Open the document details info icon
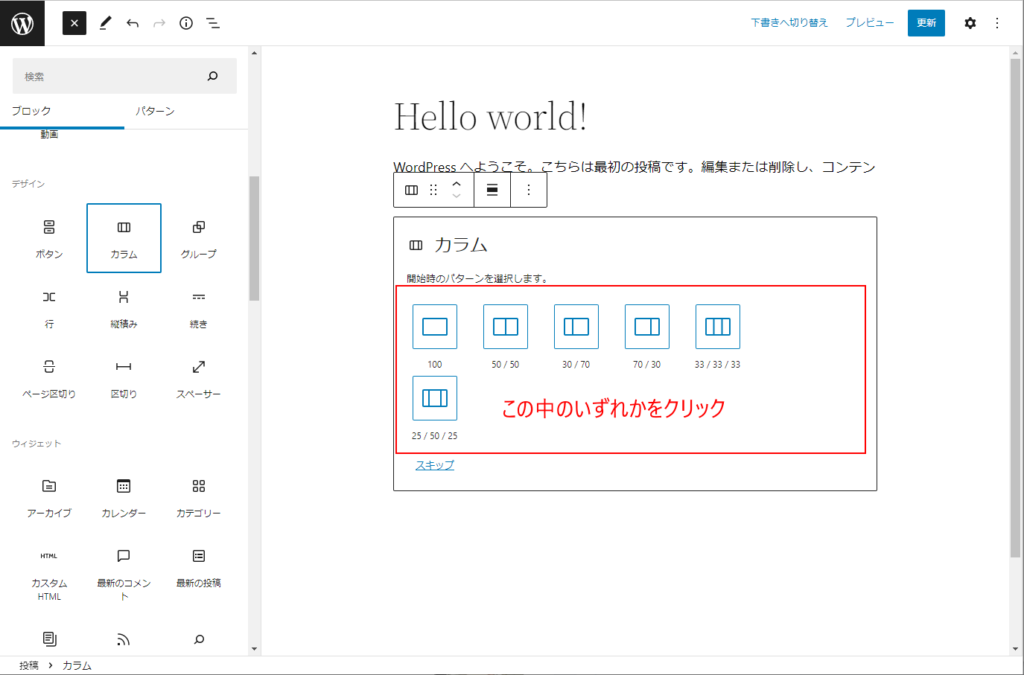 [186, 23]
